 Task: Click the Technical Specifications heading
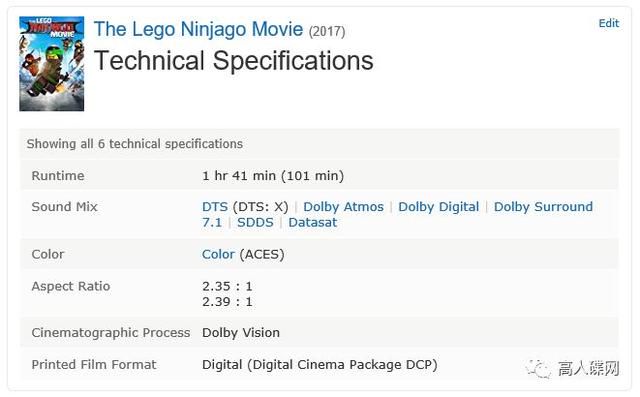click(x=233, y=61)
